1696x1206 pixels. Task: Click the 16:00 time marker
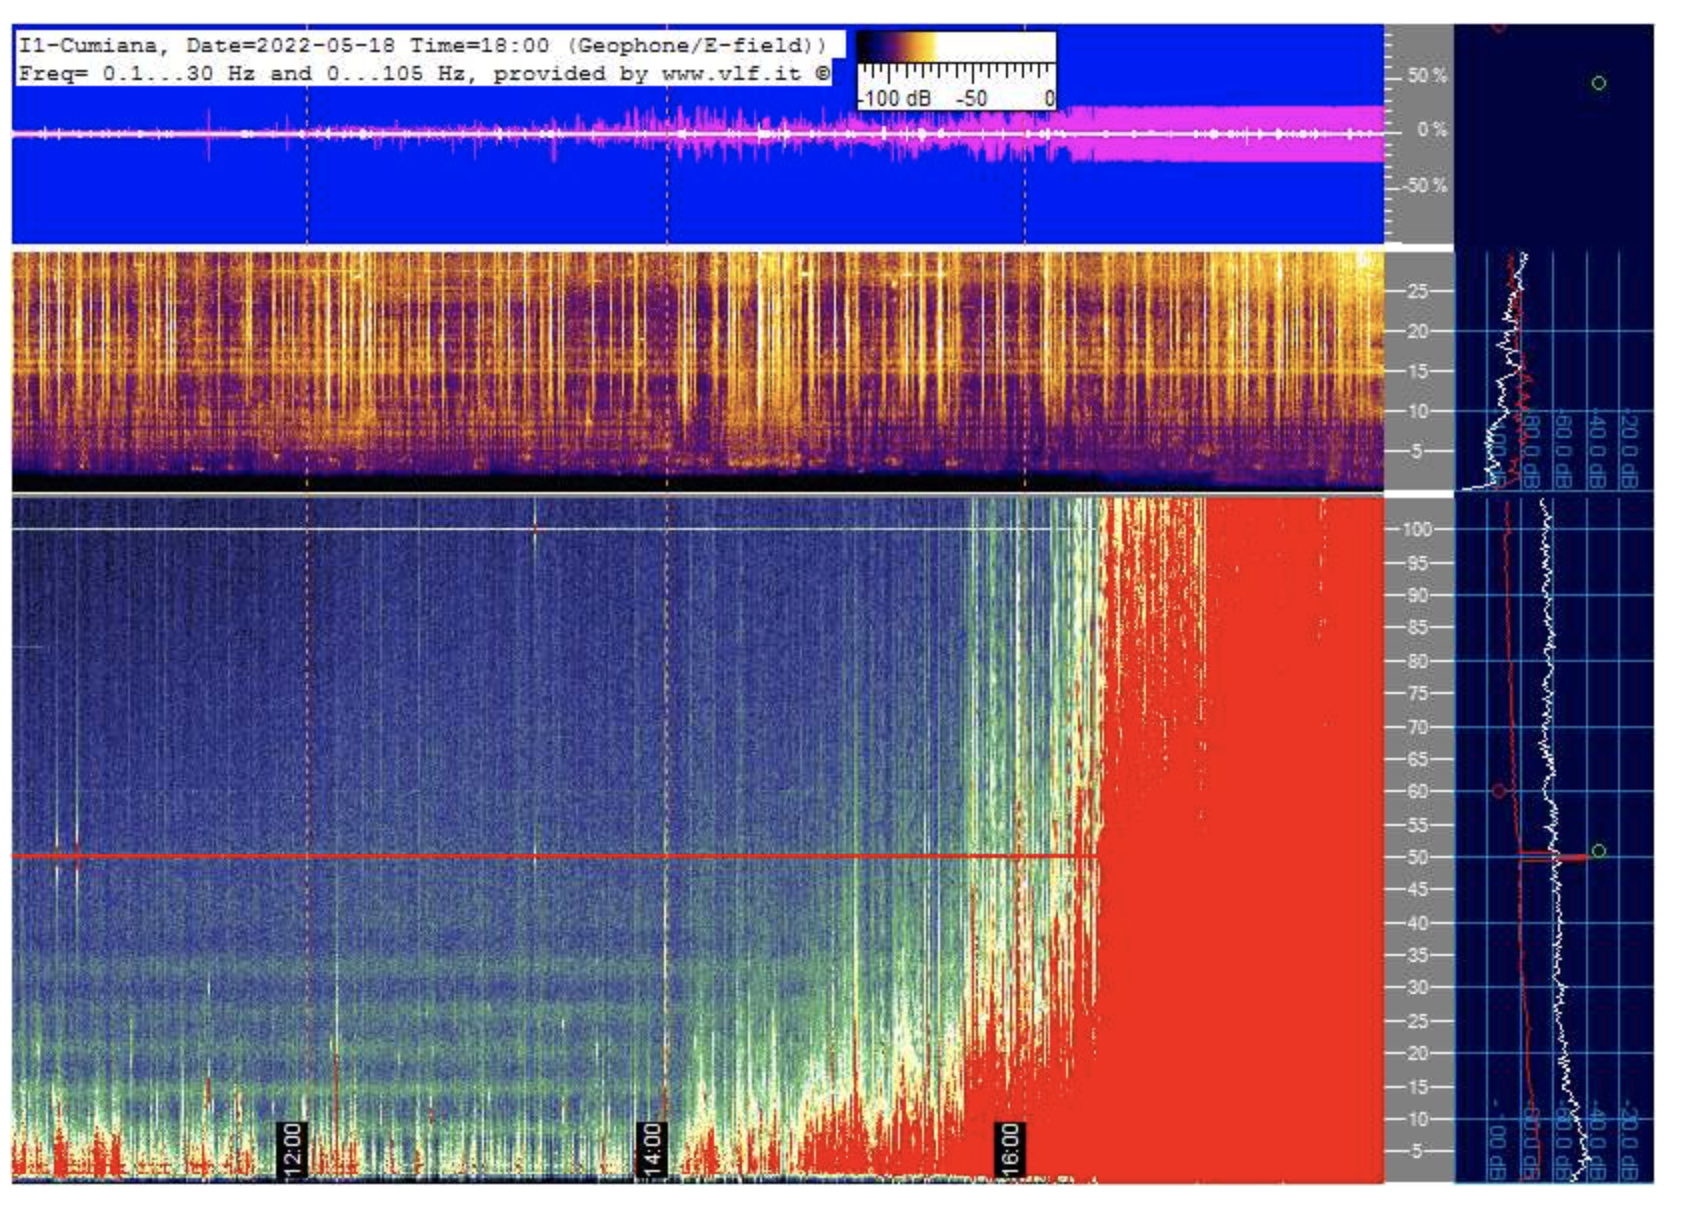pyautogui.click(x=1009, y=1149)
